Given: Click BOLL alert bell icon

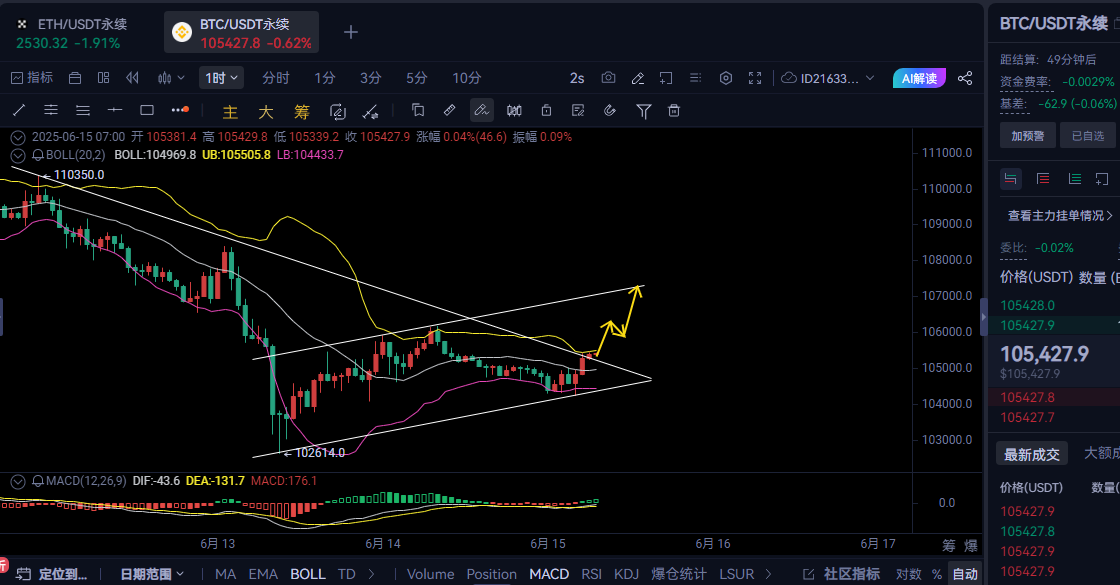Looking at the screenshot, I should (38, 155).
